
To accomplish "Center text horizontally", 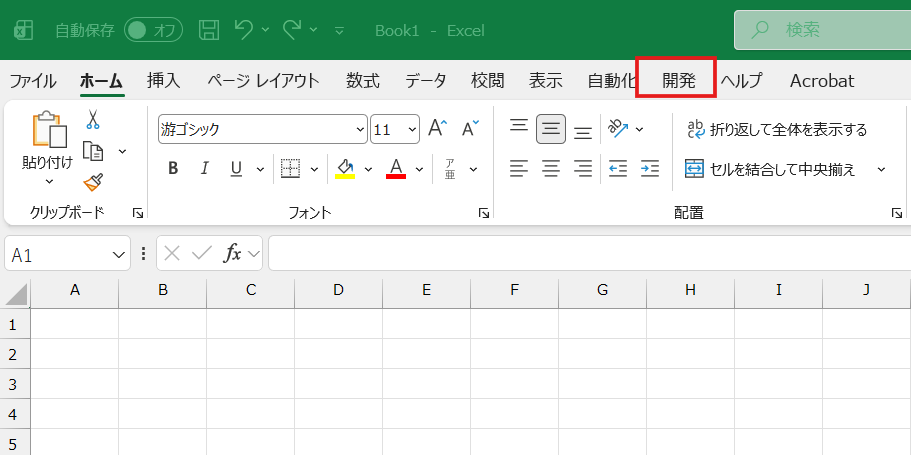I will click(x=551, y=169).
